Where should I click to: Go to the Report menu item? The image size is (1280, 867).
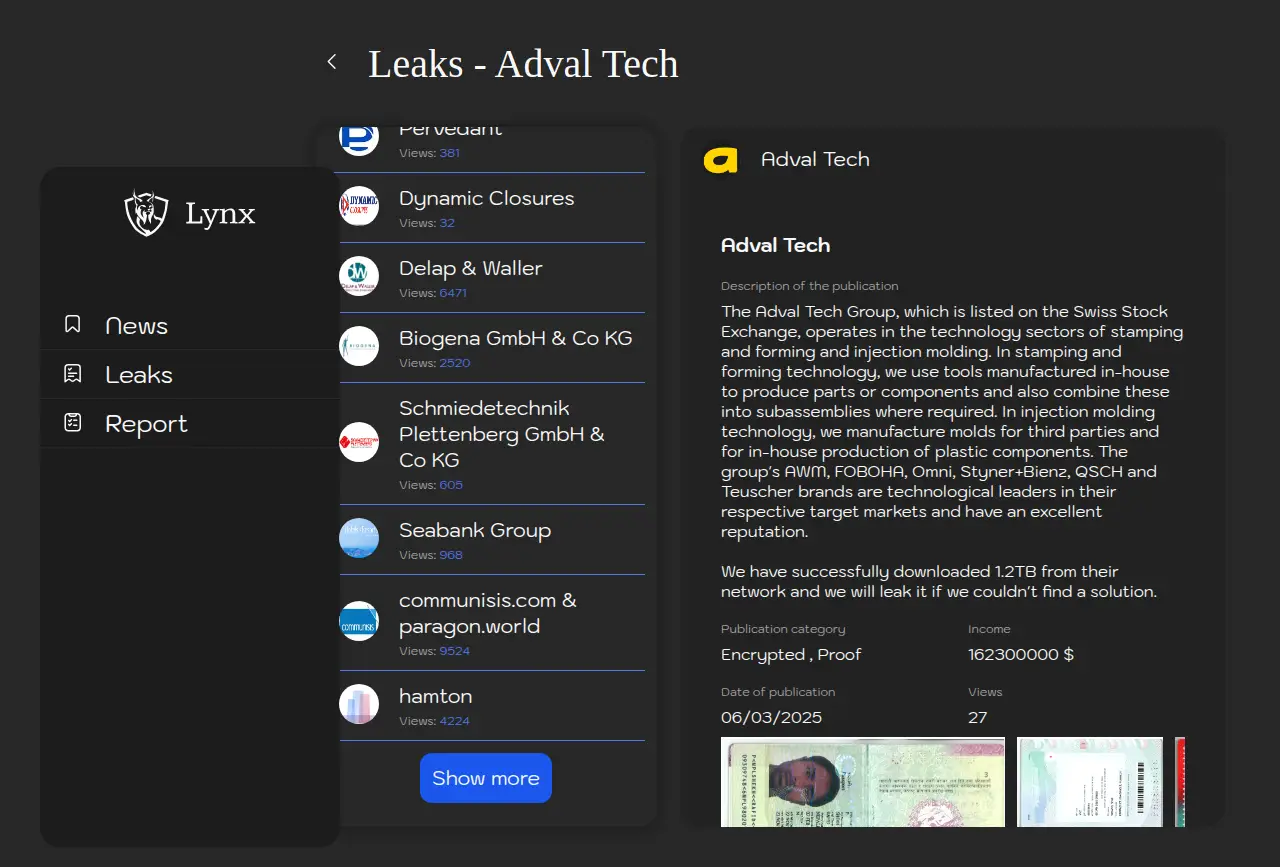146,424
